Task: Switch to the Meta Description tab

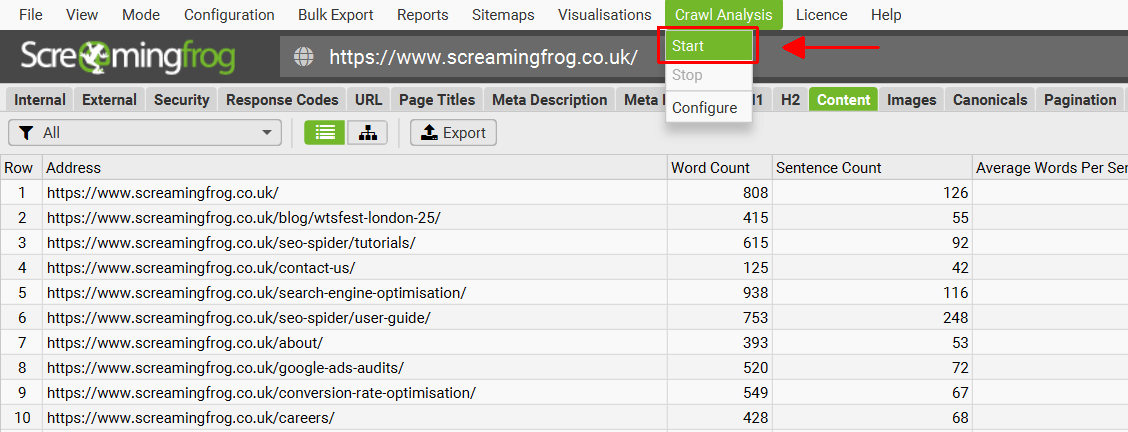Action: pos(550,100)
